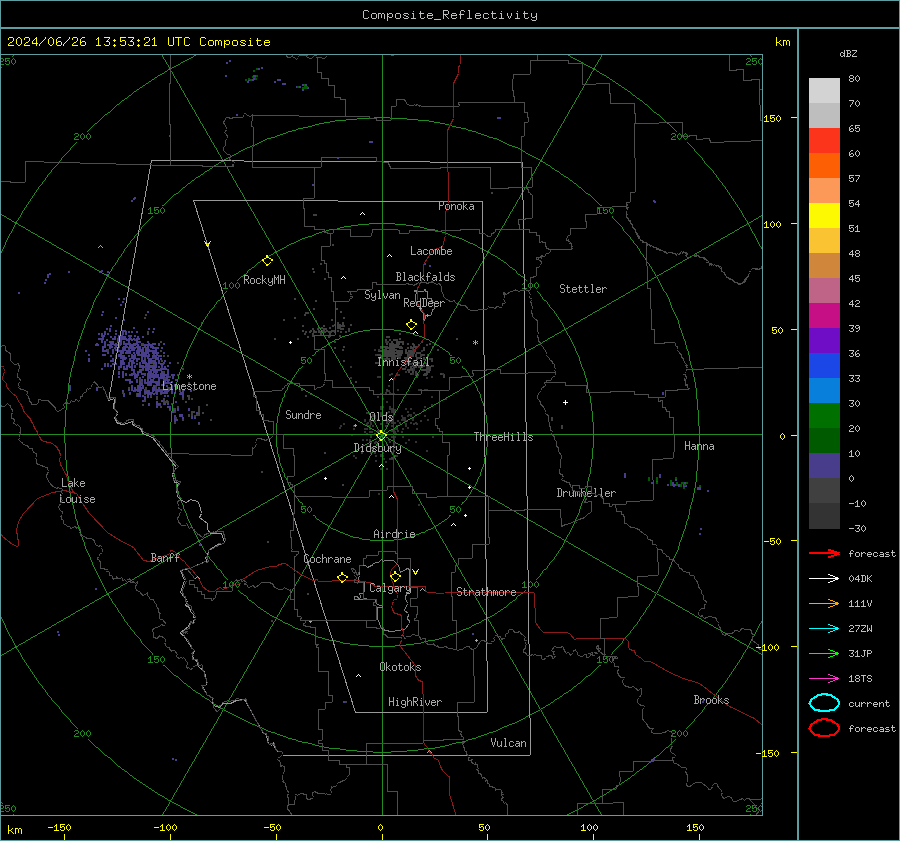Click the Calgary city label
The height and width of the screenshot is (841, 900).
coord(390,588)
